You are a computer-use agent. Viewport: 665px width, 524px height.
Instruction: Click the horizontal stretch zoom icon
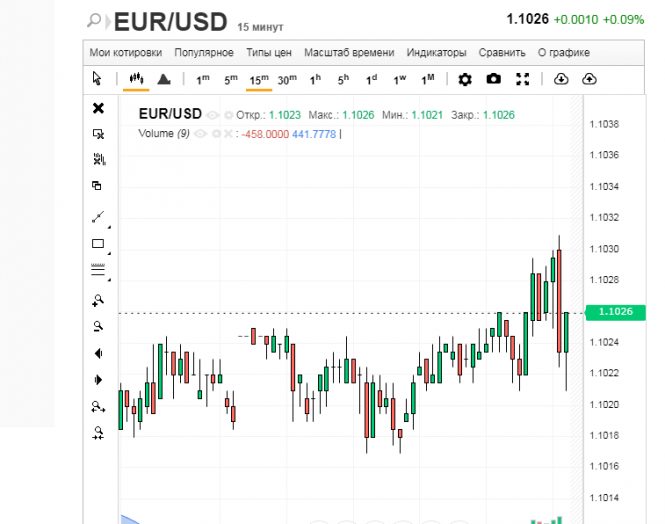point(98,407)
